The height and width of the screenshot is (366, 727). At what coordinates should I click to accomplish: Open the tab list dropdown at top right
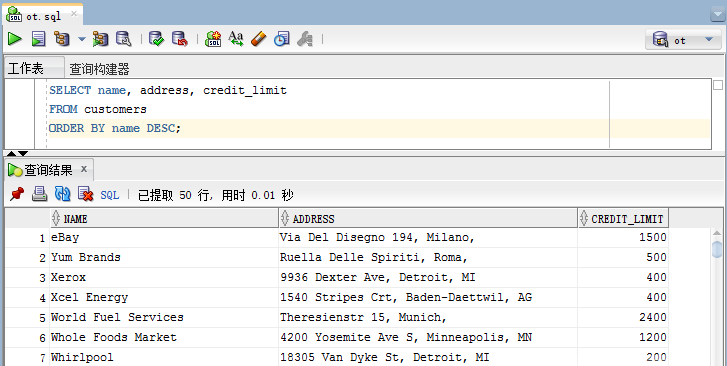click(717, 15)
